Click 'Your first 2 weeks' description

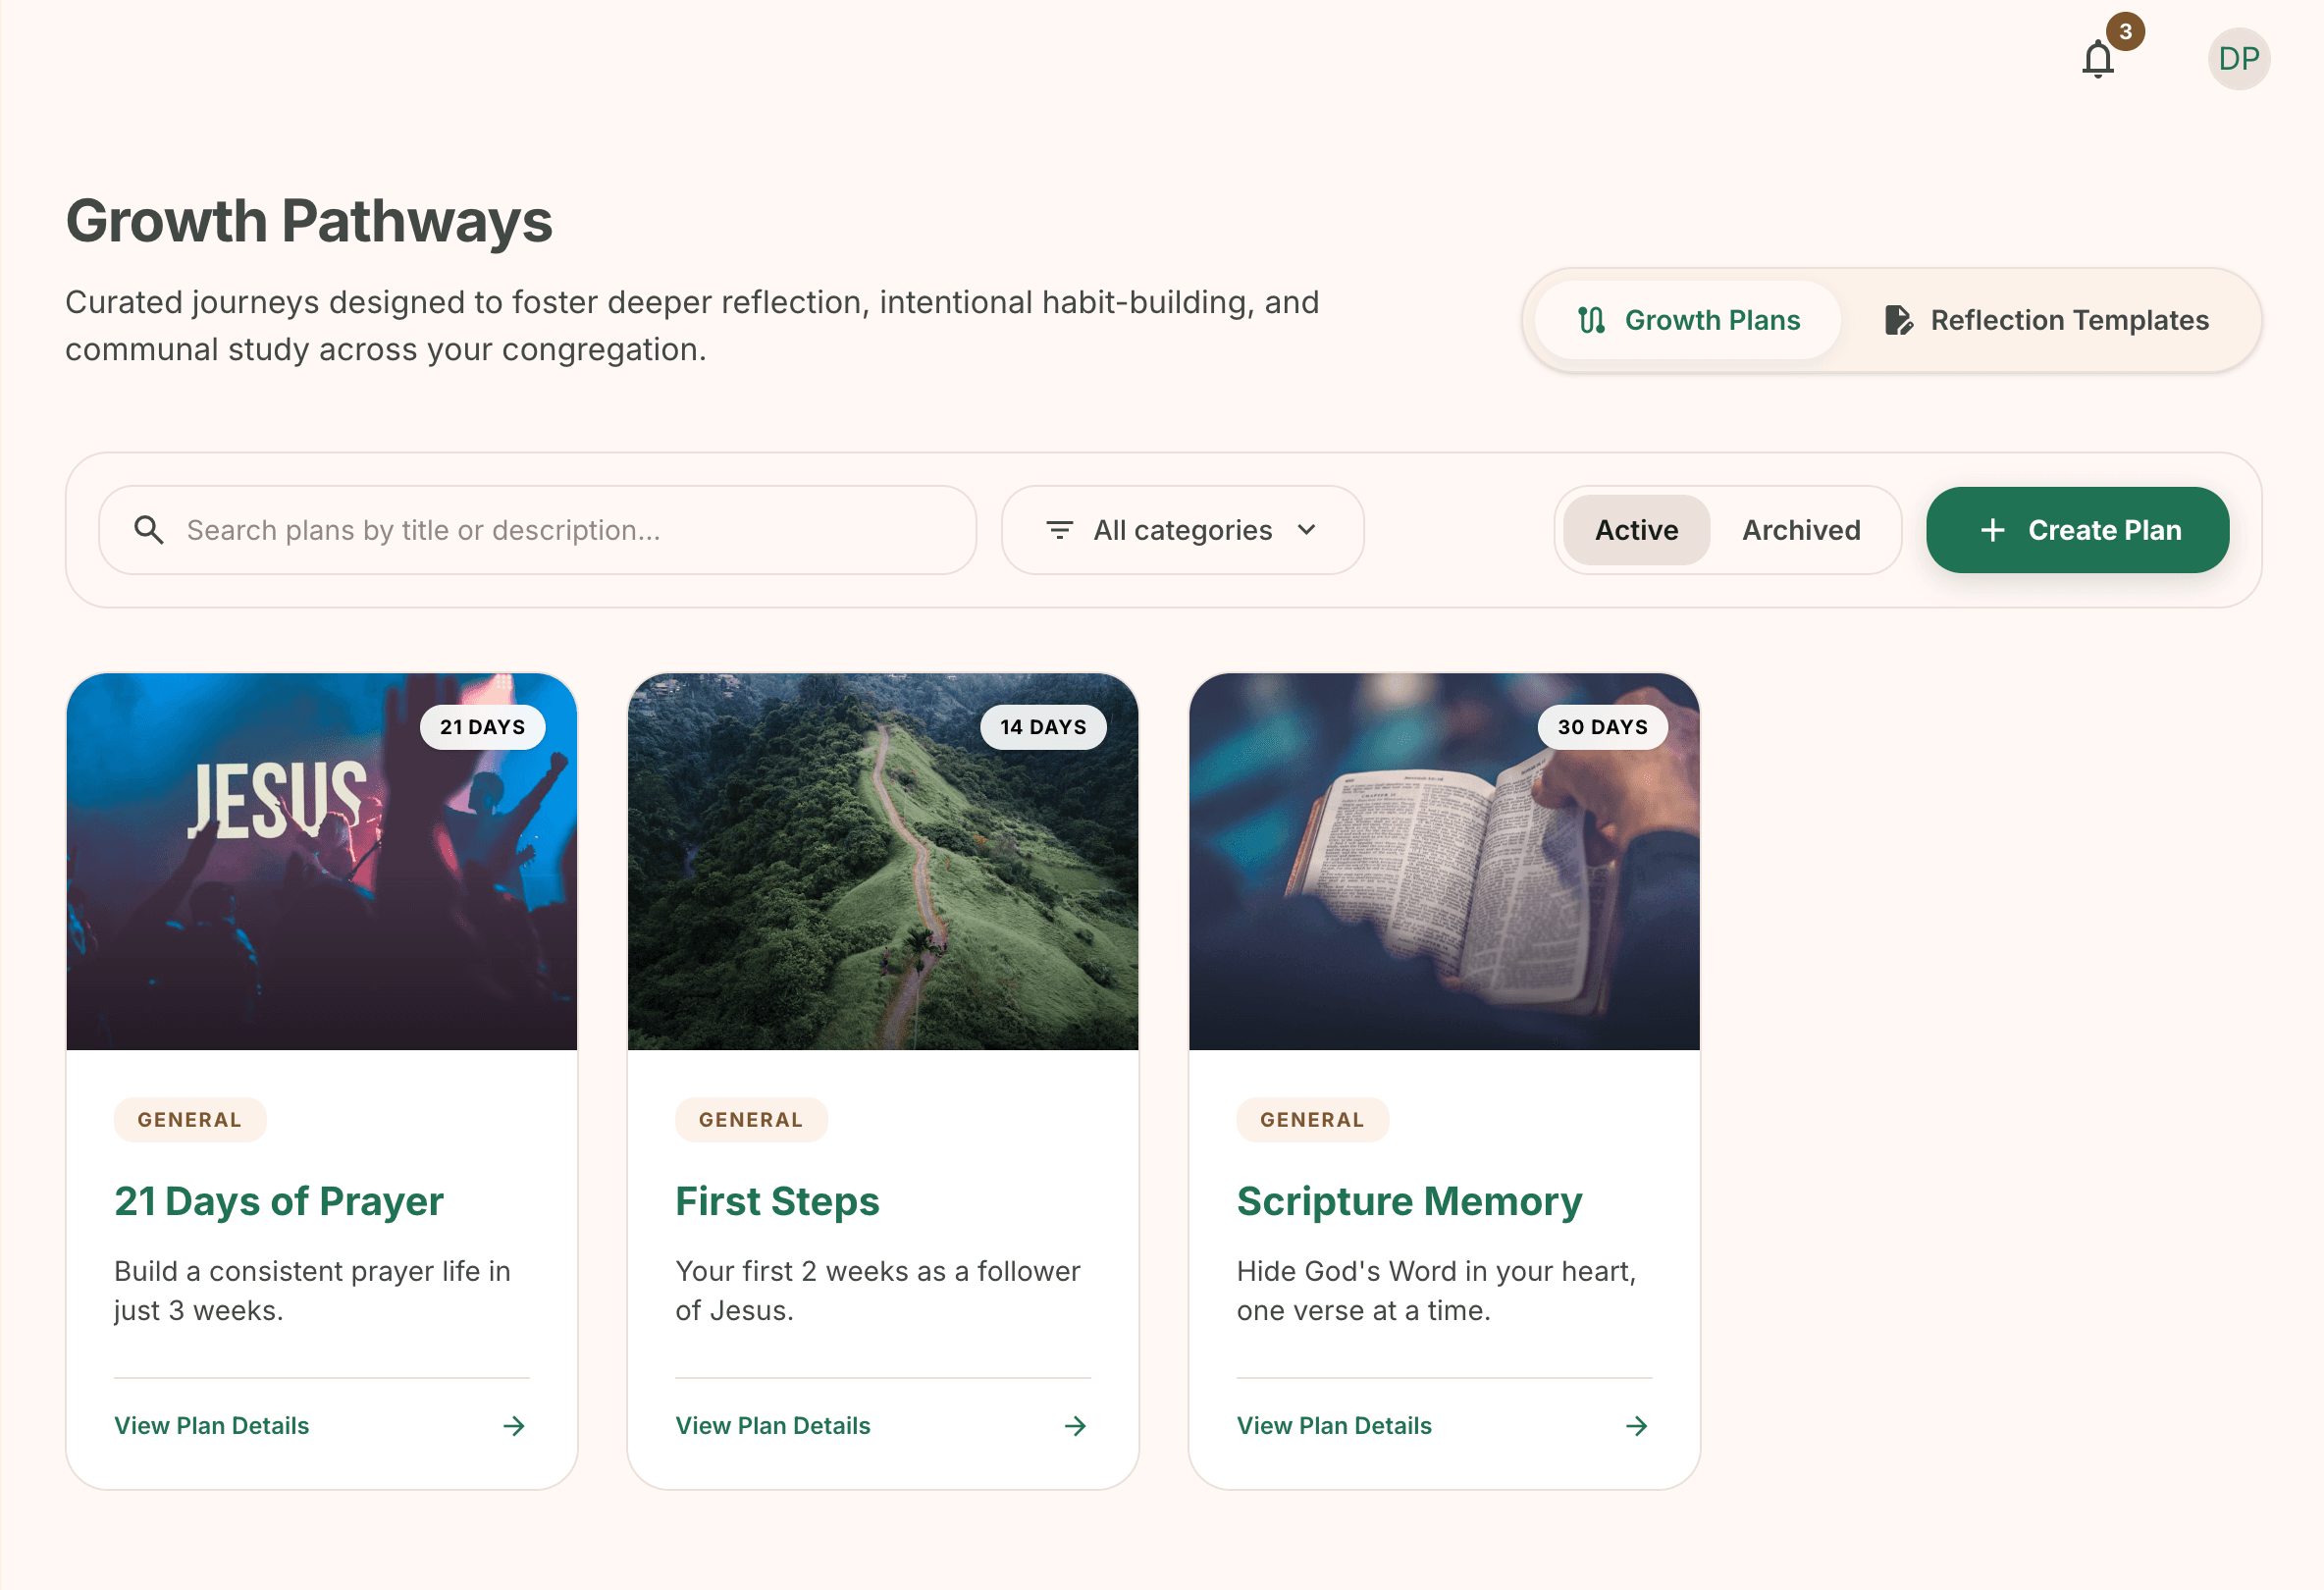(877, 1291)
